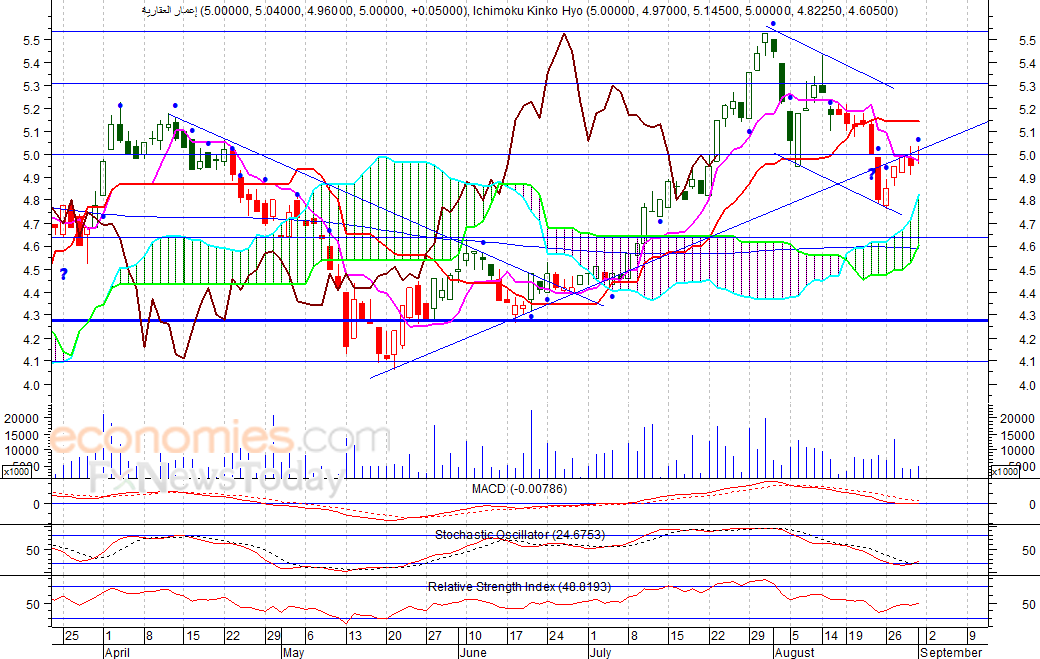Click date label 9 in September
Screen dimensions: 1040x659
point(972,636)
